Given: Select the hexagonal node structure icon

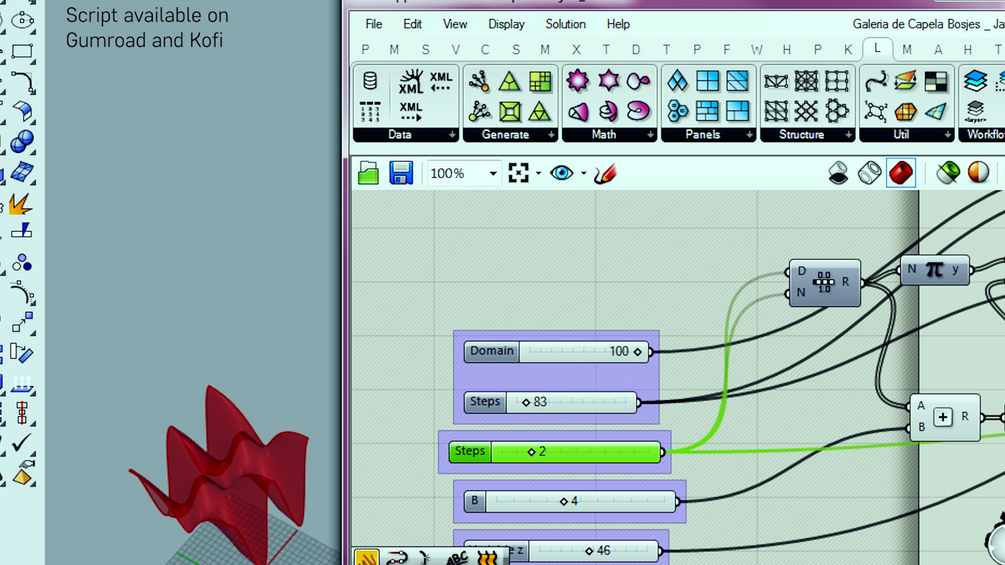Looking at the screenshot, I should click(x=836, y=111).
